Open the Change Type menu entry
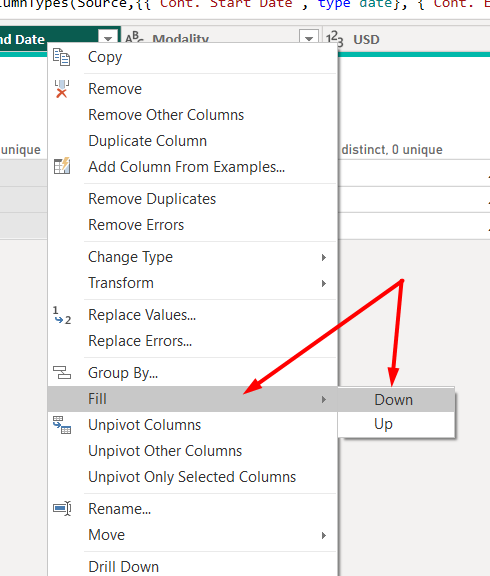This screenshot has height=576, width=490. tap(192, 257)
